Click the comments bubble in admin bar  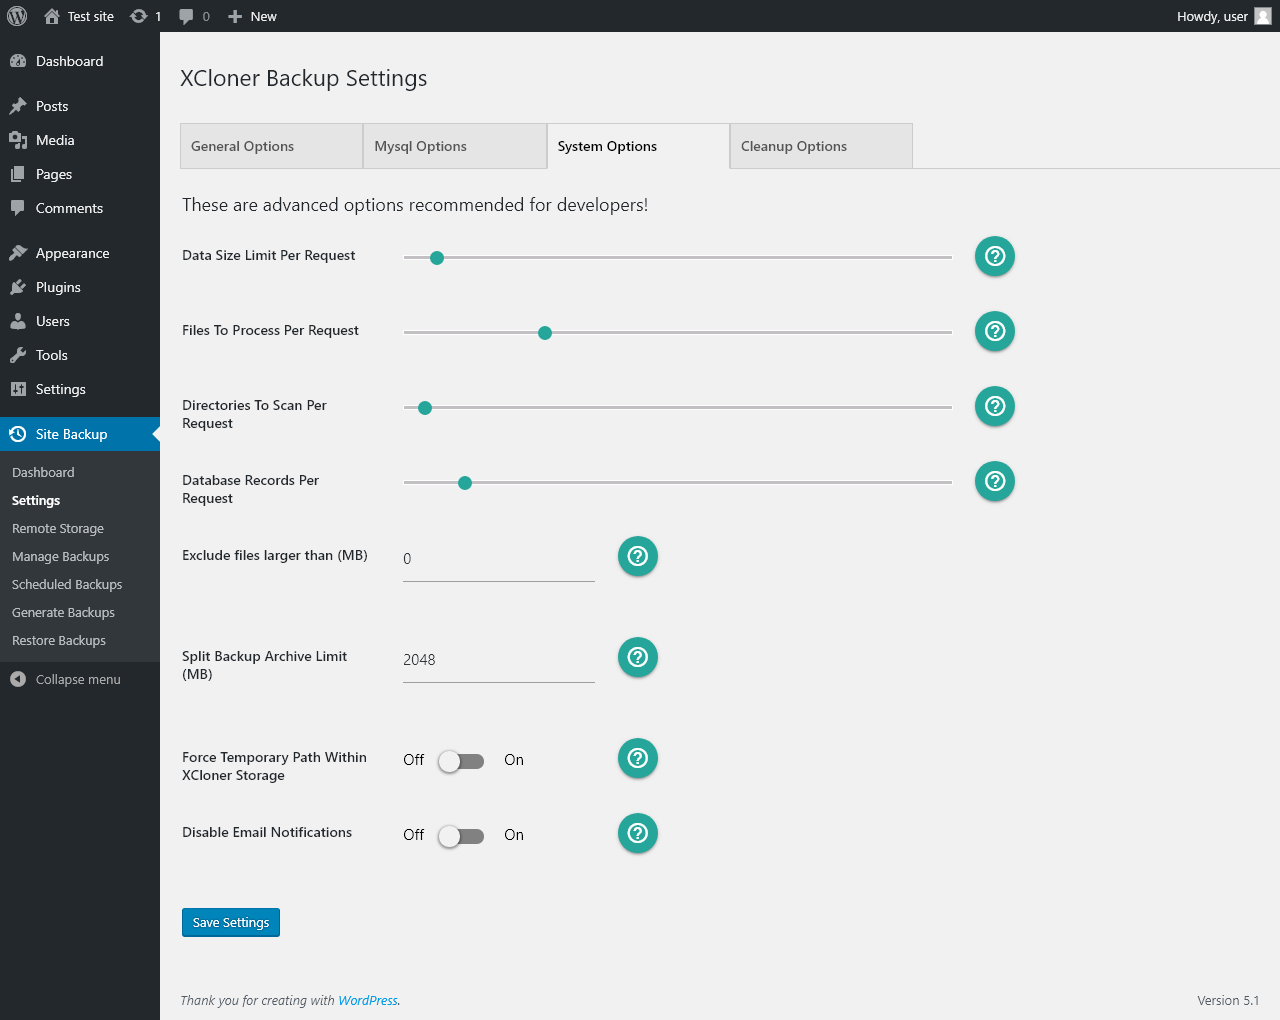click(x=193, y=16)
